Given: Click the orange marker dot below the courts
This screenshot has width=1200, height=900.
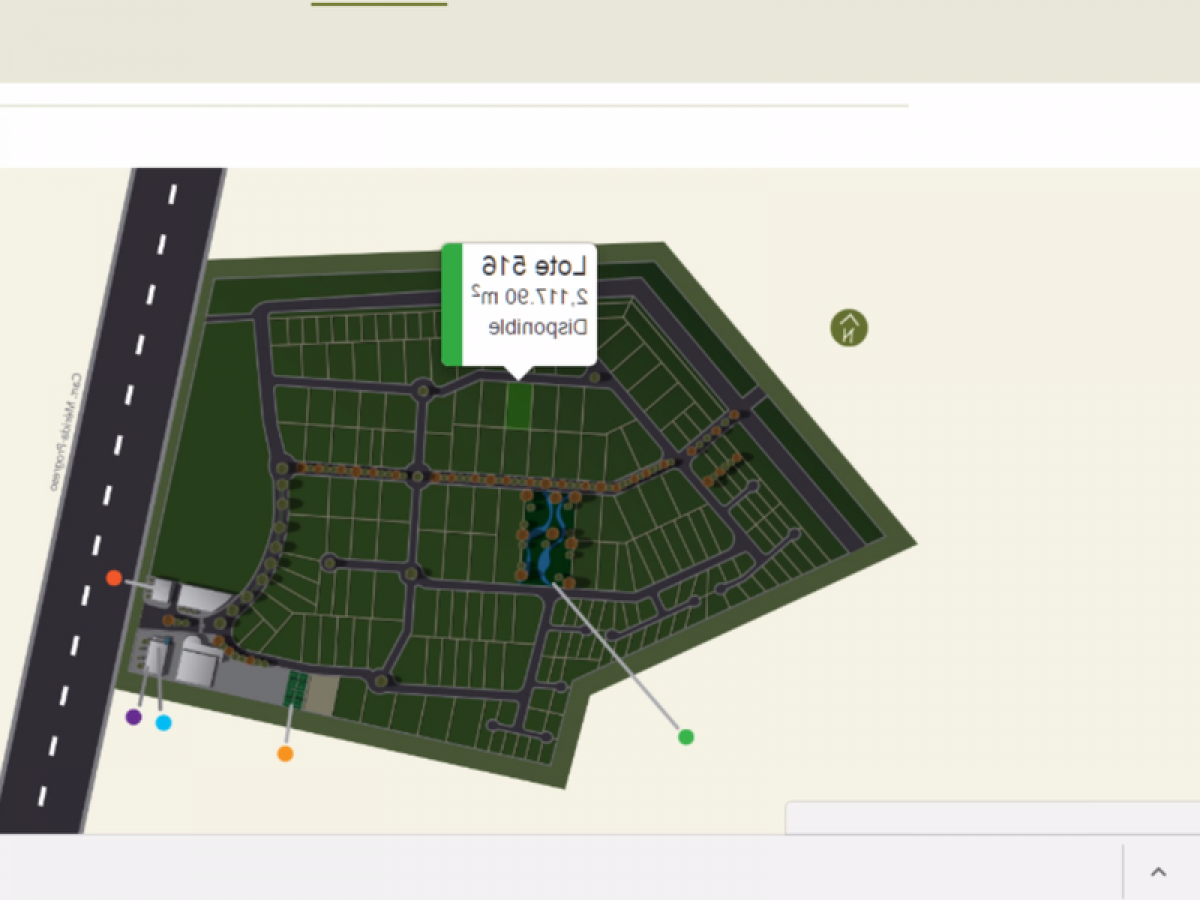Looking at the screenshot, I should click(x=285, y=754).
